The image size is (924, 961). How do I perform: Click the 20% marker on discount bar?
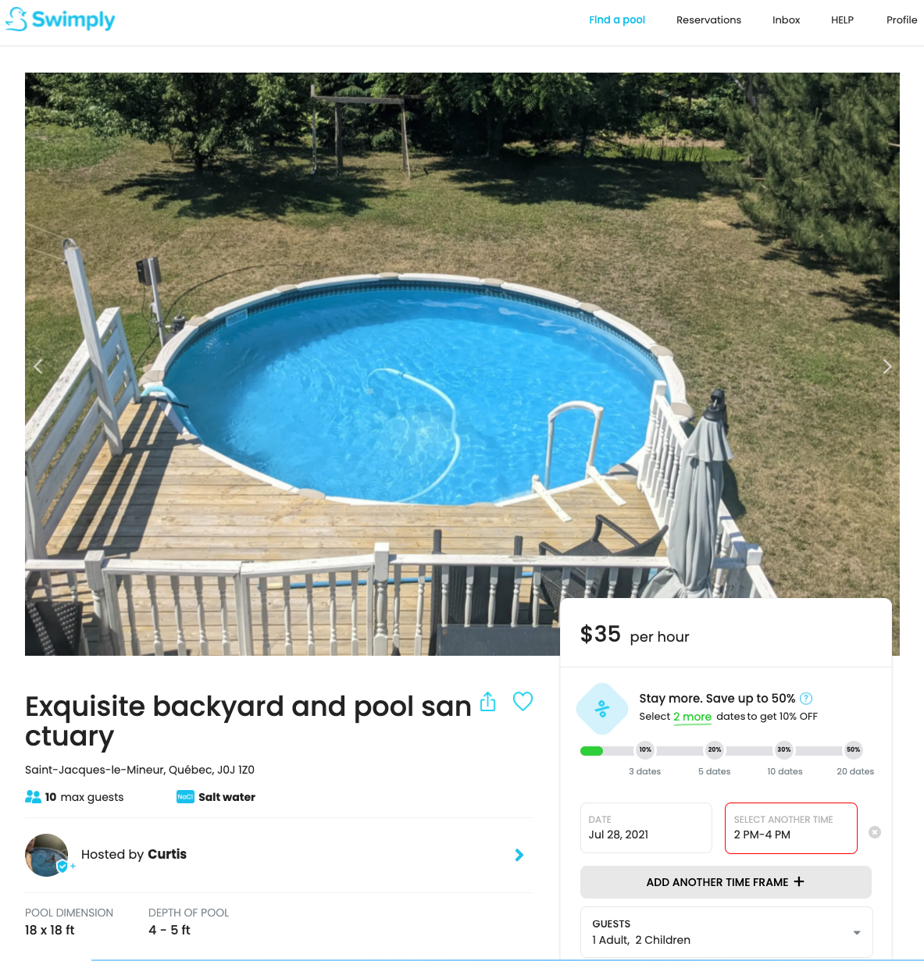pyautogui.click(x=714, y=749)
